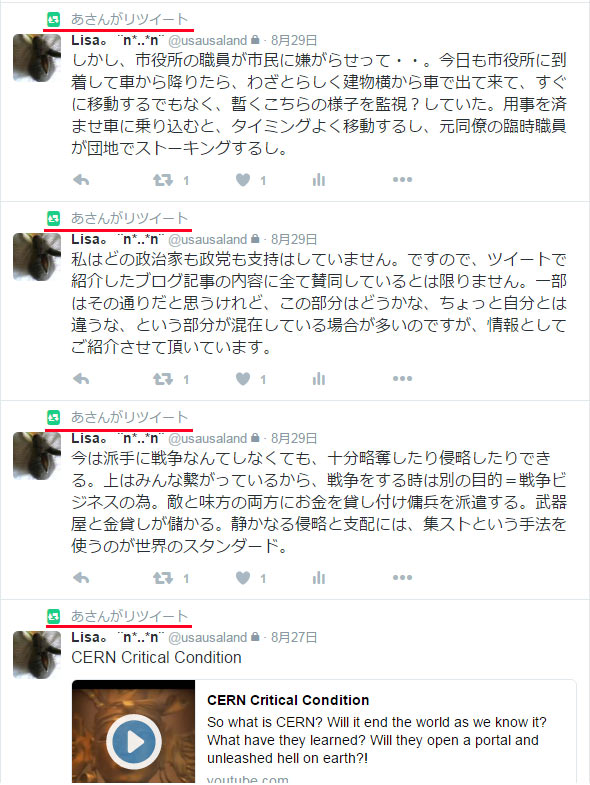Viewport: 590px width, 785px height.
Task: Retweet the tweet about 戦争ビジネス
Action: (163, 578)
